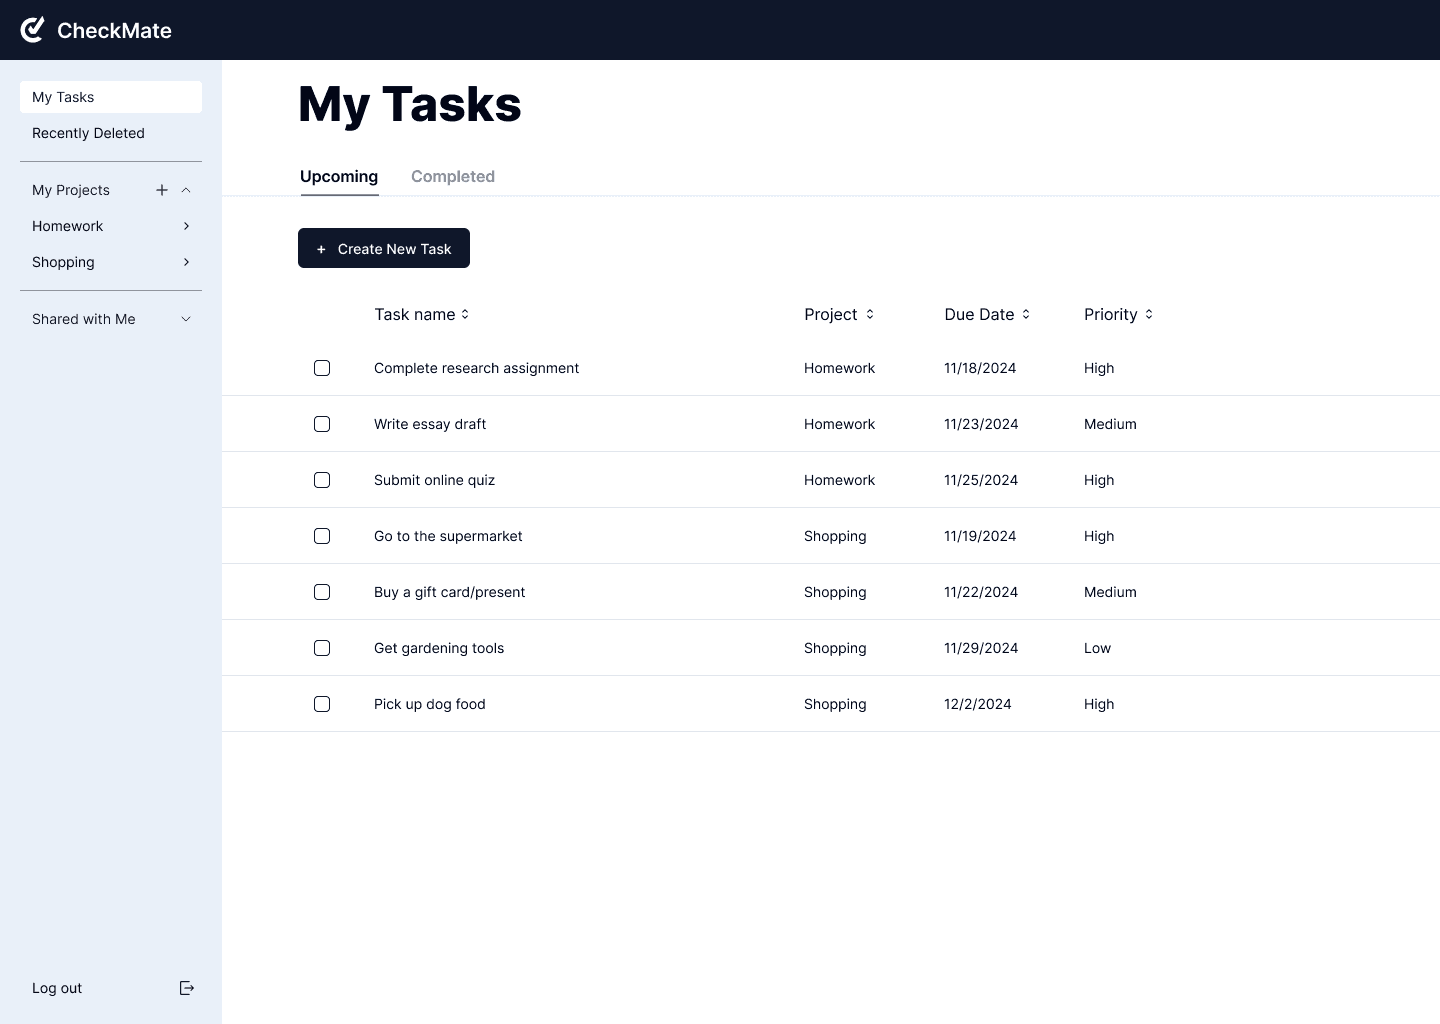Viewport: 1440px width, 1024px height.
Task: Open the Write essay draft task
Action: pos(430,424)
